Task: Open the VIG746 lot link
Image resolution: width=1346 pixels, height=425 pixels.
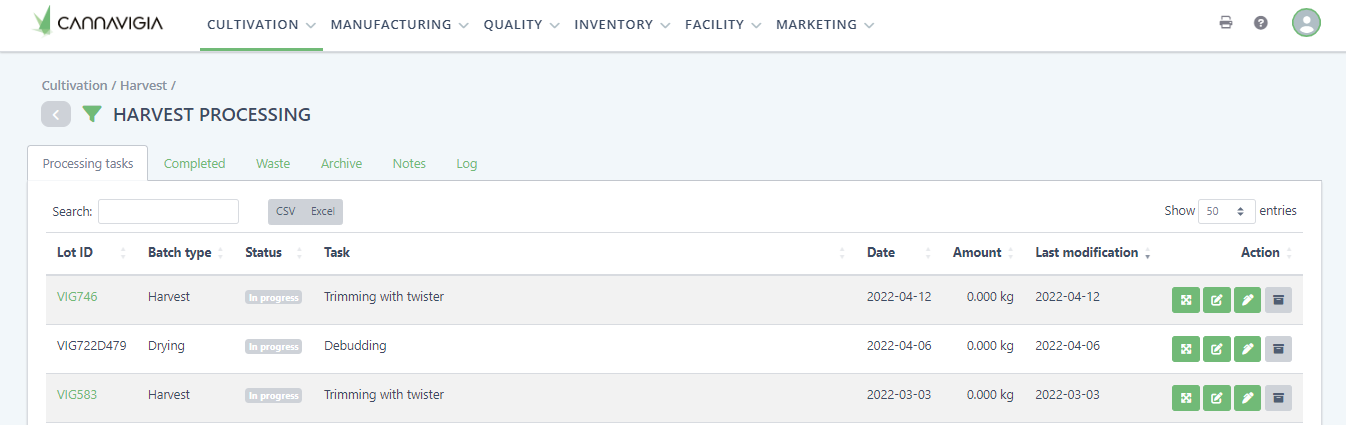Action: point(77,297)
